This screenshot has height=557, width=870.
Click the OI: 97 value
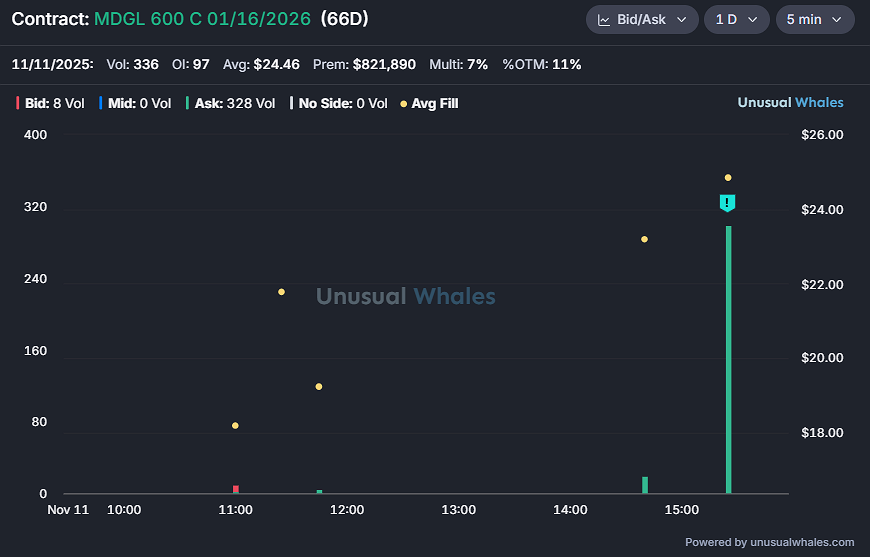[x=190, y=64]
